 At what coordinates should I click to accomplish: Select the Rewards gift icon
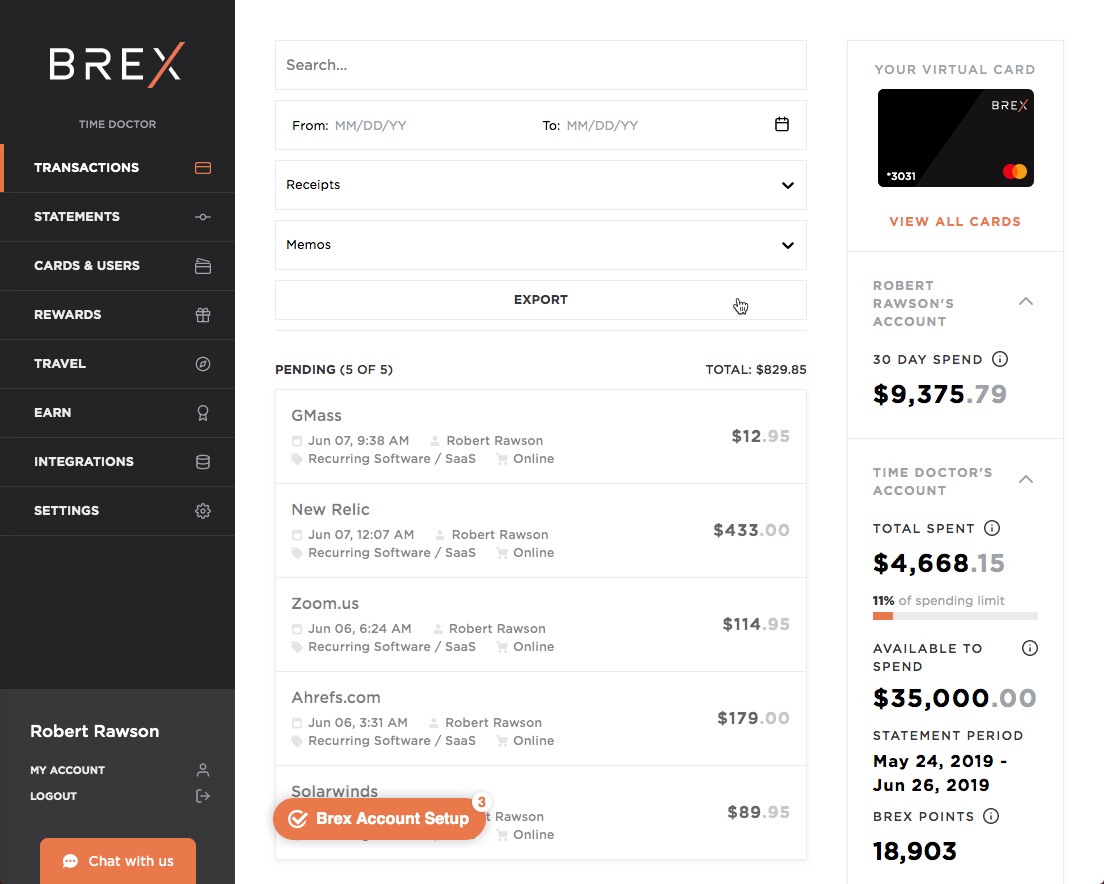pos(203,314)
